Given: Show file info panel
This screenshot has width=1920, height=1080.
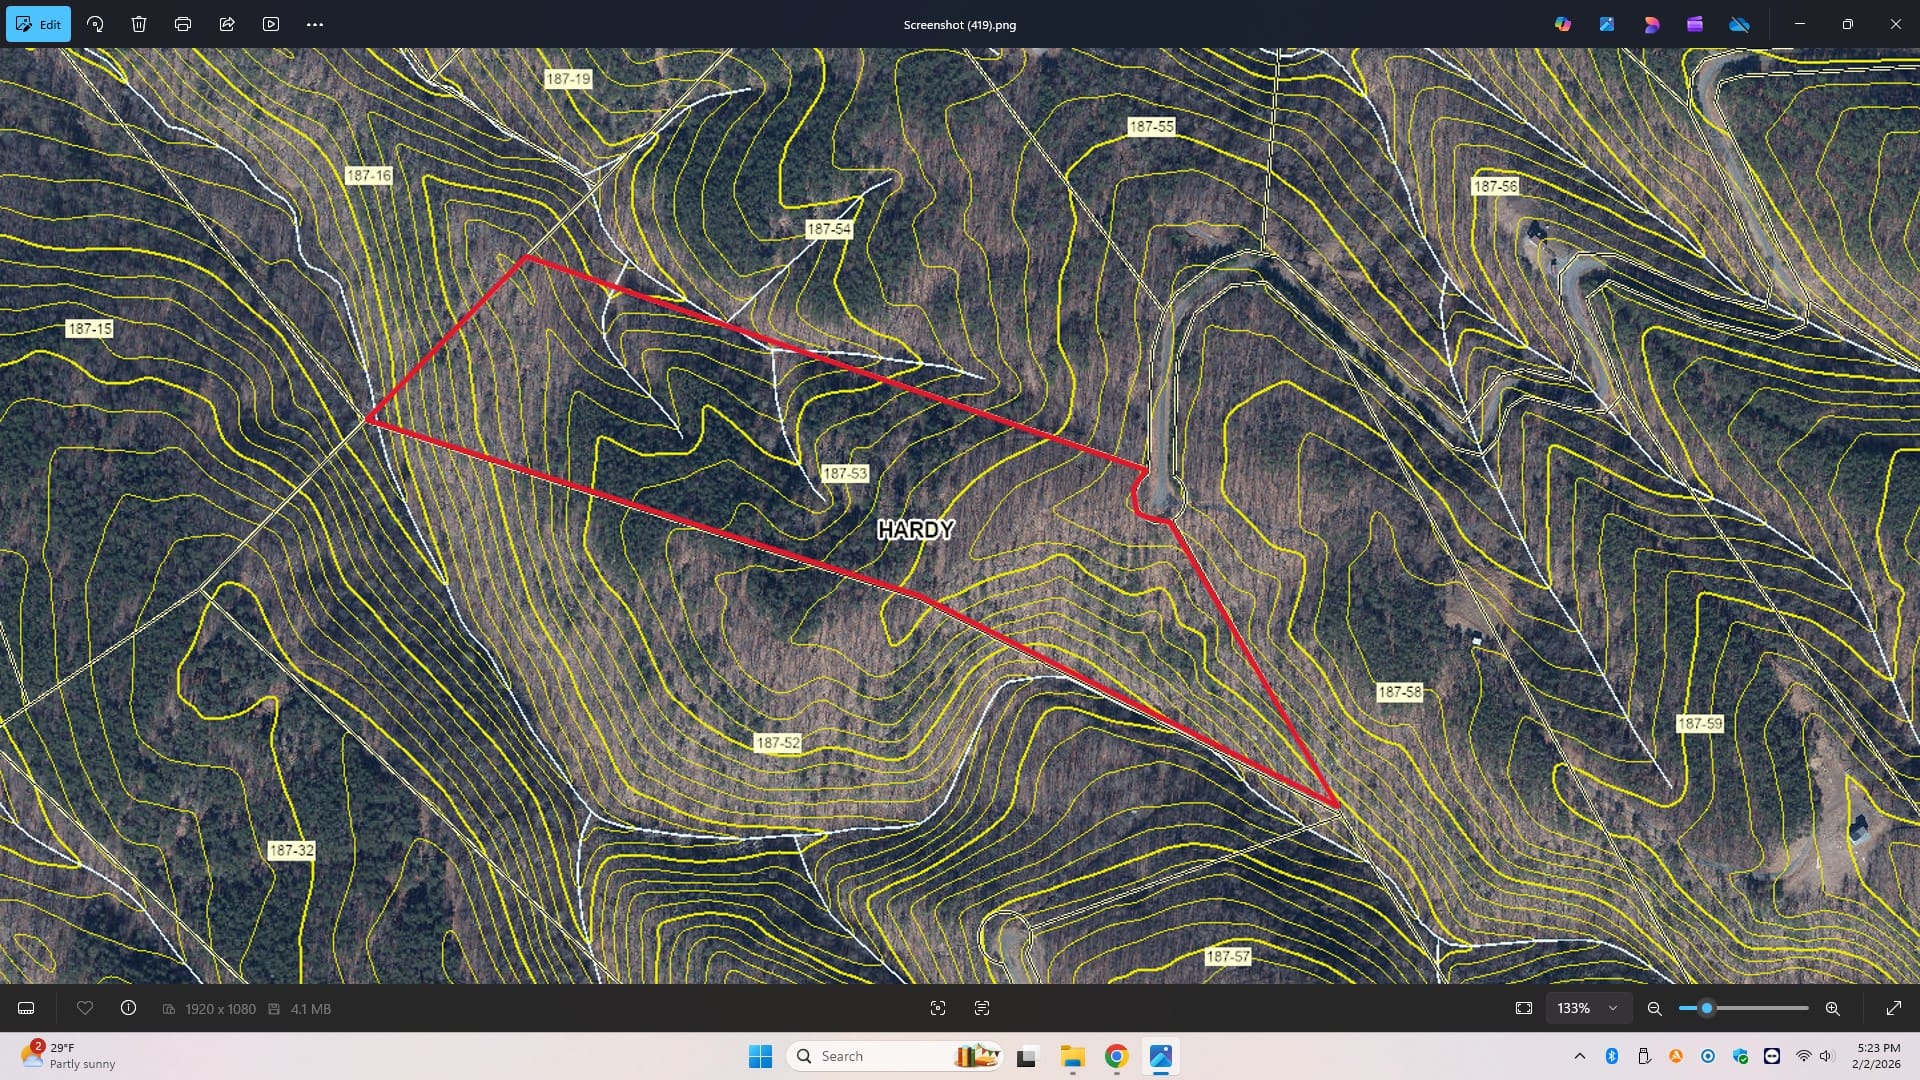Looking at the screenshot, I should [x=128, y=1008].
